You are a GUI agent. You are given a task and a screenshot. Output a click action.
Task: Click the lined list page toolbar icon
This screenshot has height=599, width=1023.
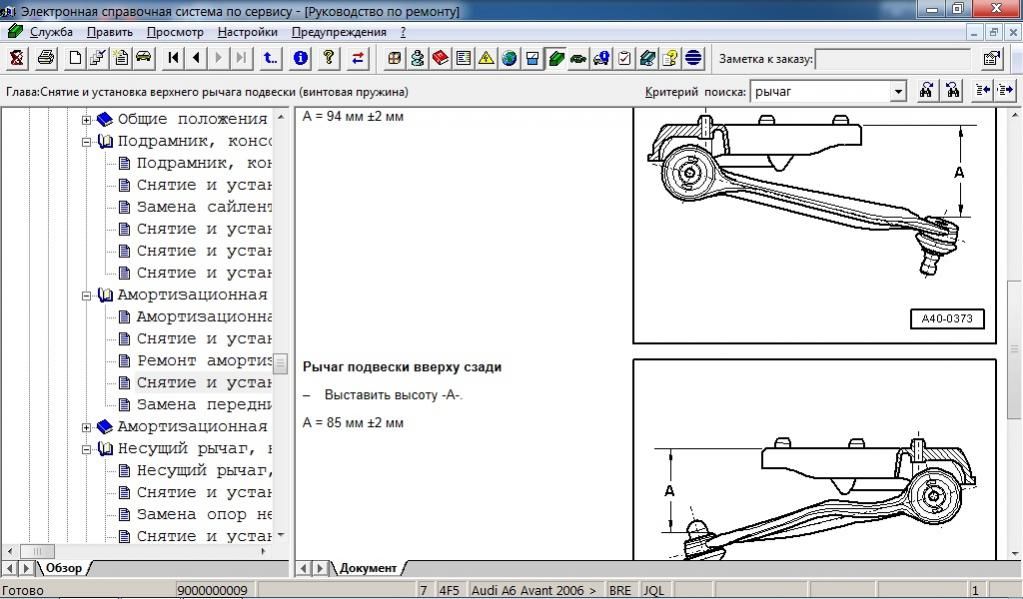tap(463, 59)
